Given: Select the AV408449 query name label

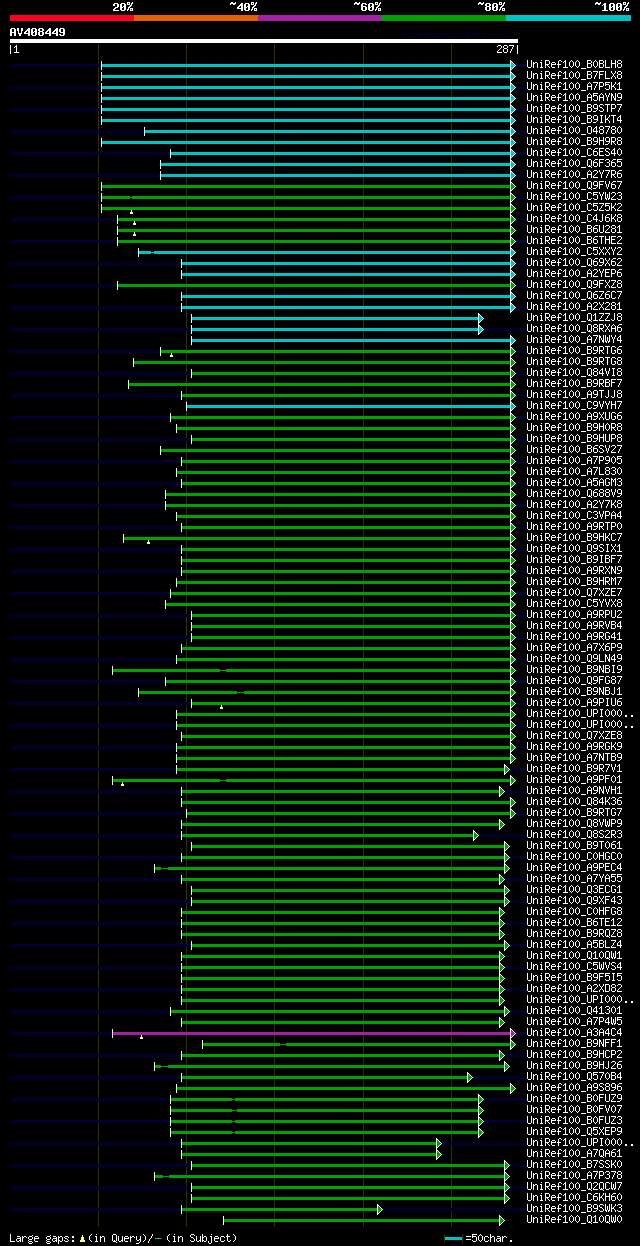Looking at the screenshot, I should click(x=38, y=32).
